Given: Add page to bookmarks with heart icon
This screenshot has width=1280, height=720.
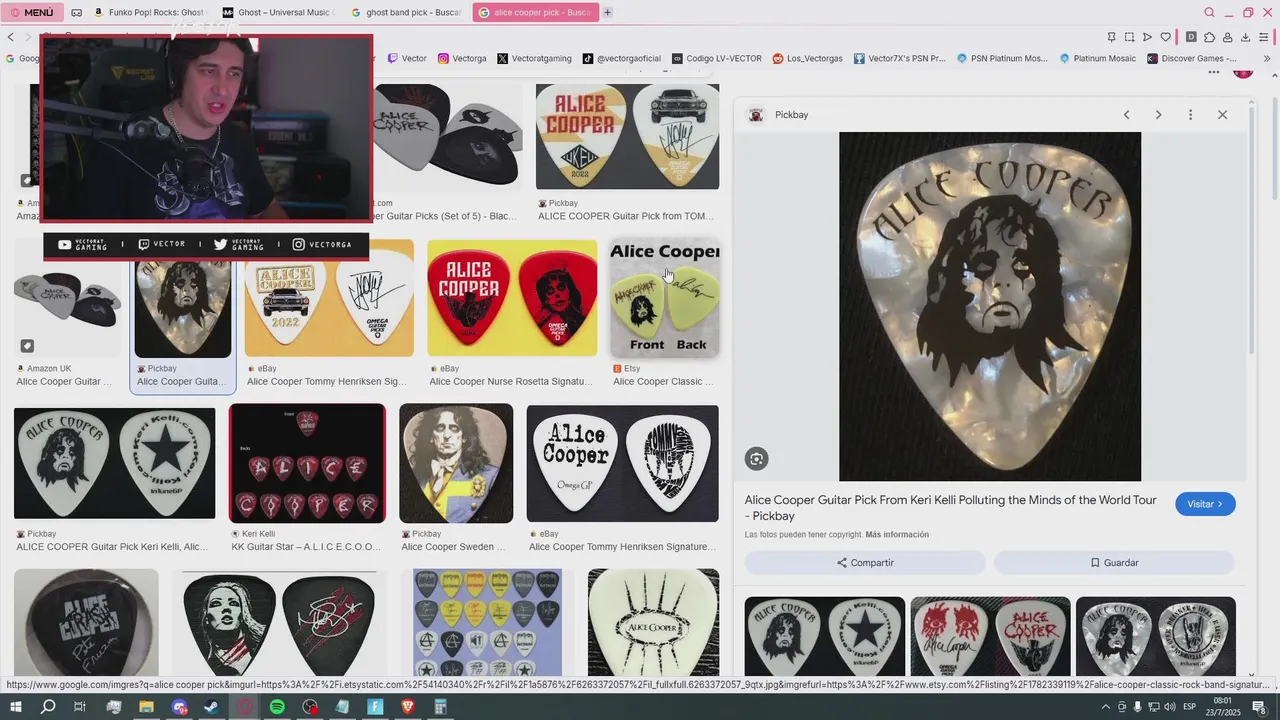Looking at the screenshot, I should [x=1166, y=37].
